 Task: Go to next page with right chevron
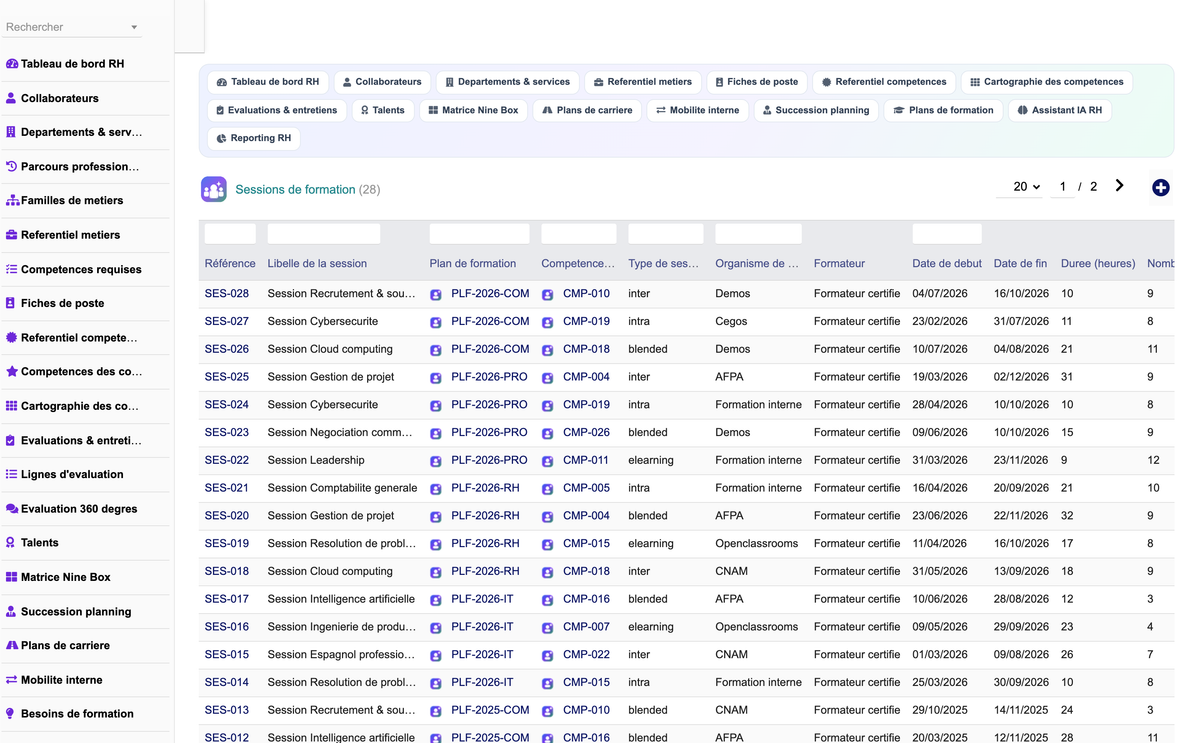(1119, 186)
